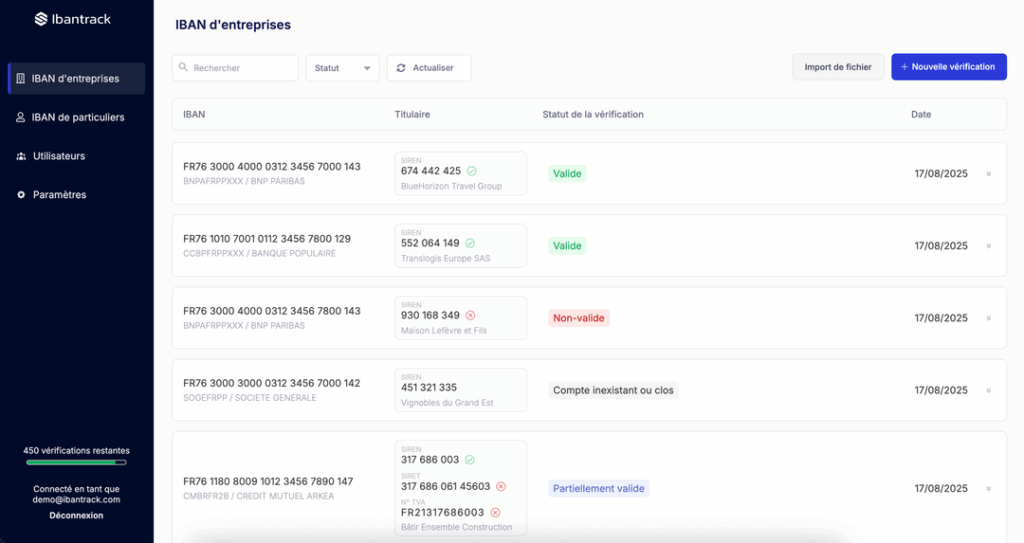Image resolution: width=1024 pixels, height=543 pixels.
Task: Click the person icon beside IBAN de particuliers
Action: pyautogui.click(x=21, y=117)
